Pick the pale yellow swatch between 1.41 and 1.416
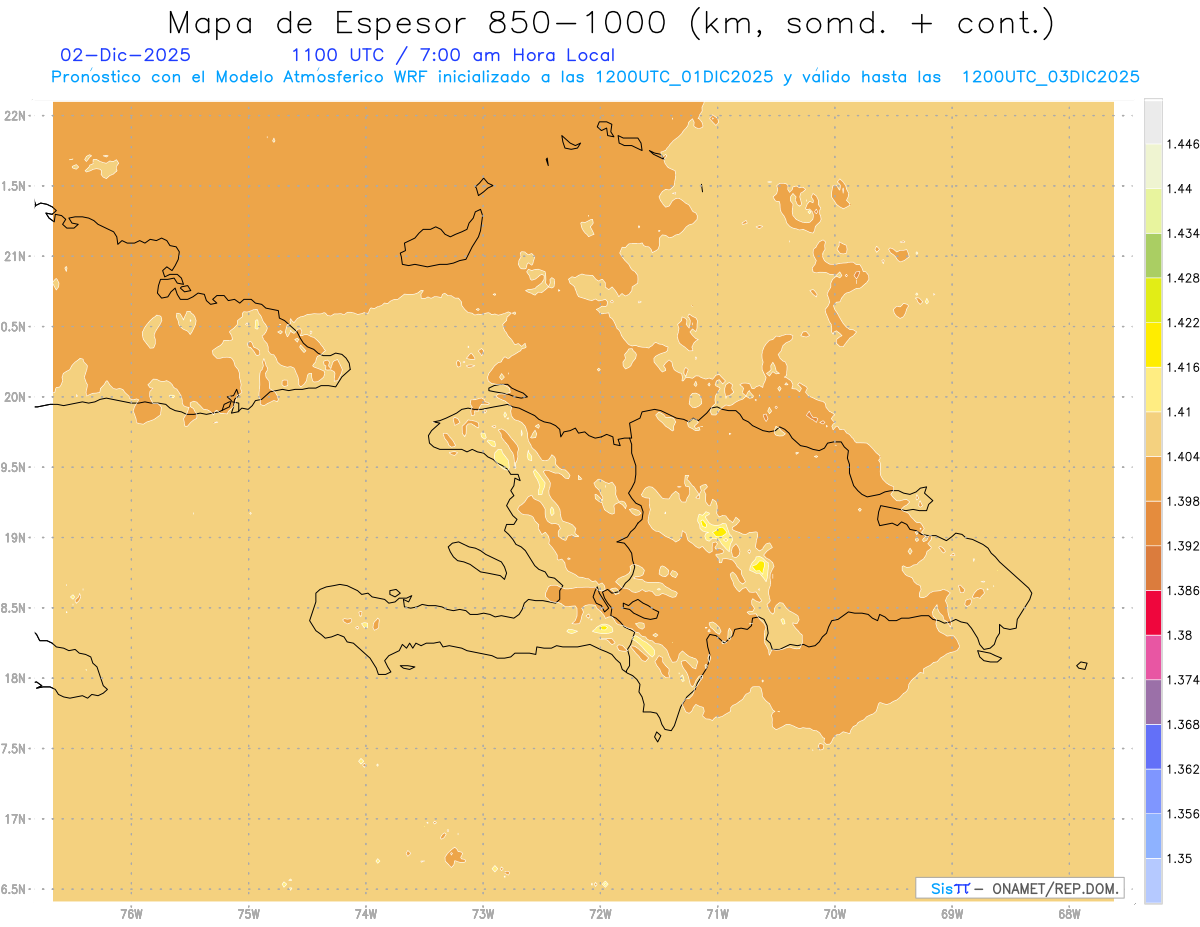1200x927 pixels. point(1153,389)
